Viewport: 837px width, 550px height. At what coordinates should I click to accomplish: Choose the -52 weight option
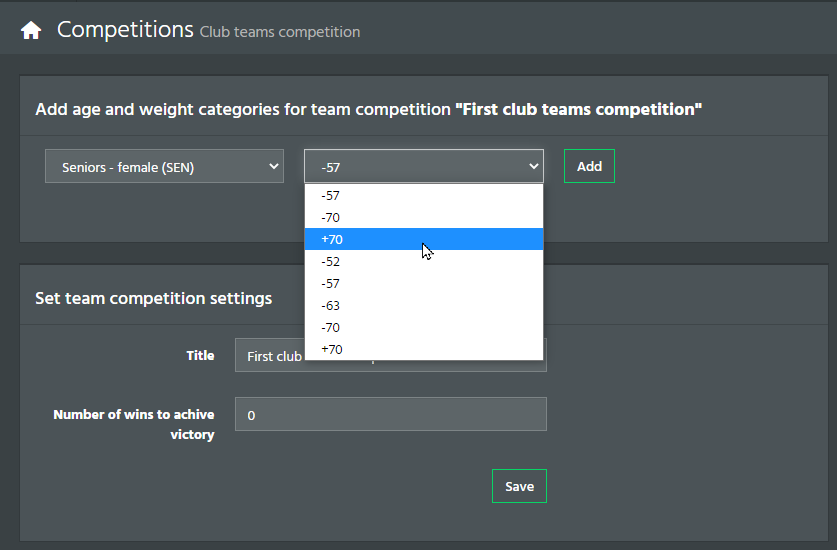click(424, 261)
